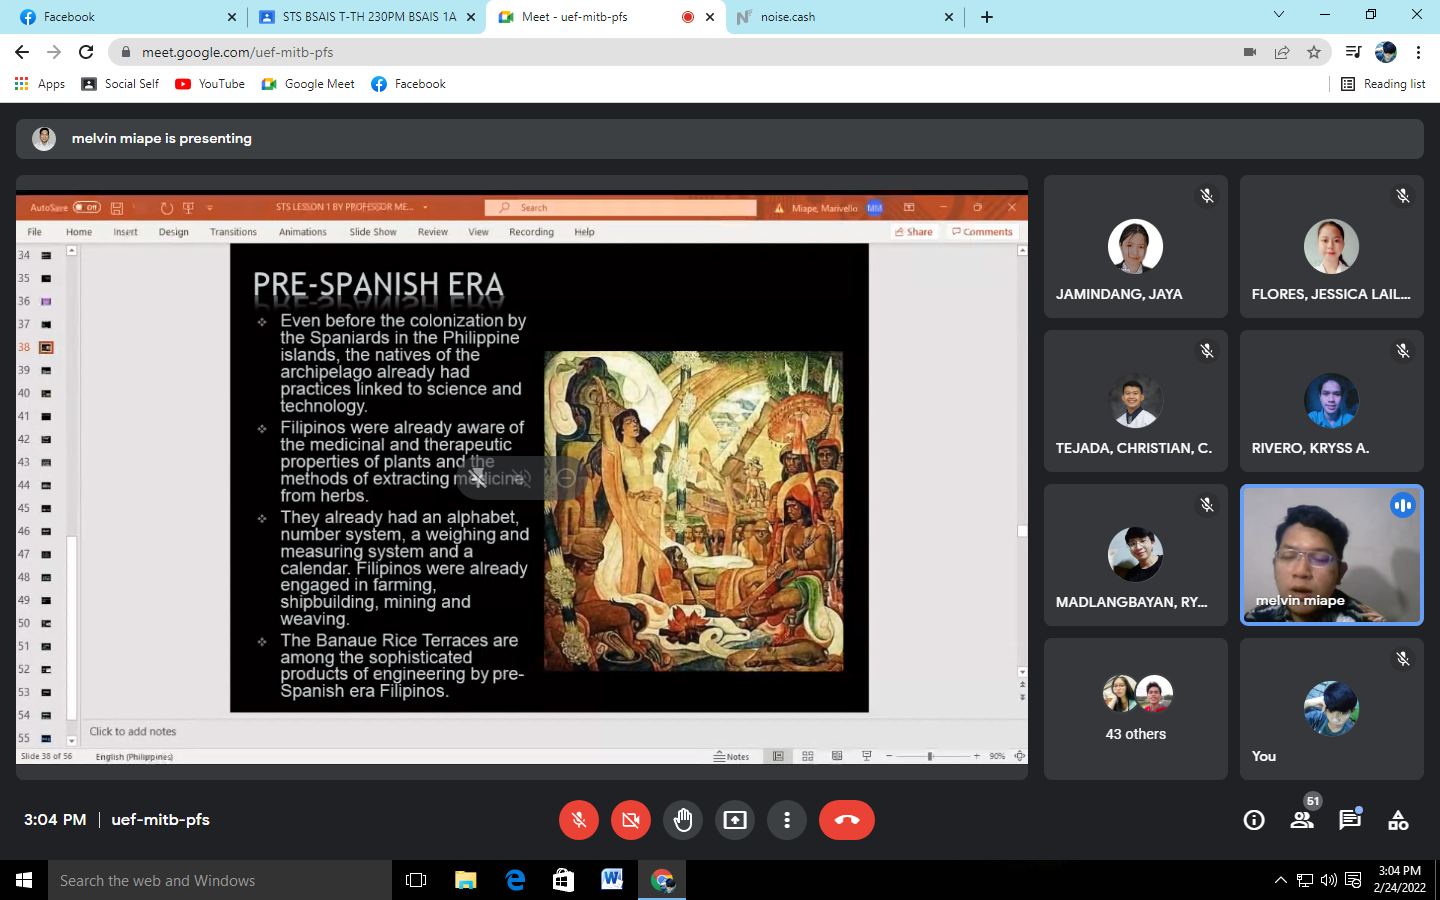Click the PowerPoint Save icon
1440x900 pixels.
tap(117, 208)
